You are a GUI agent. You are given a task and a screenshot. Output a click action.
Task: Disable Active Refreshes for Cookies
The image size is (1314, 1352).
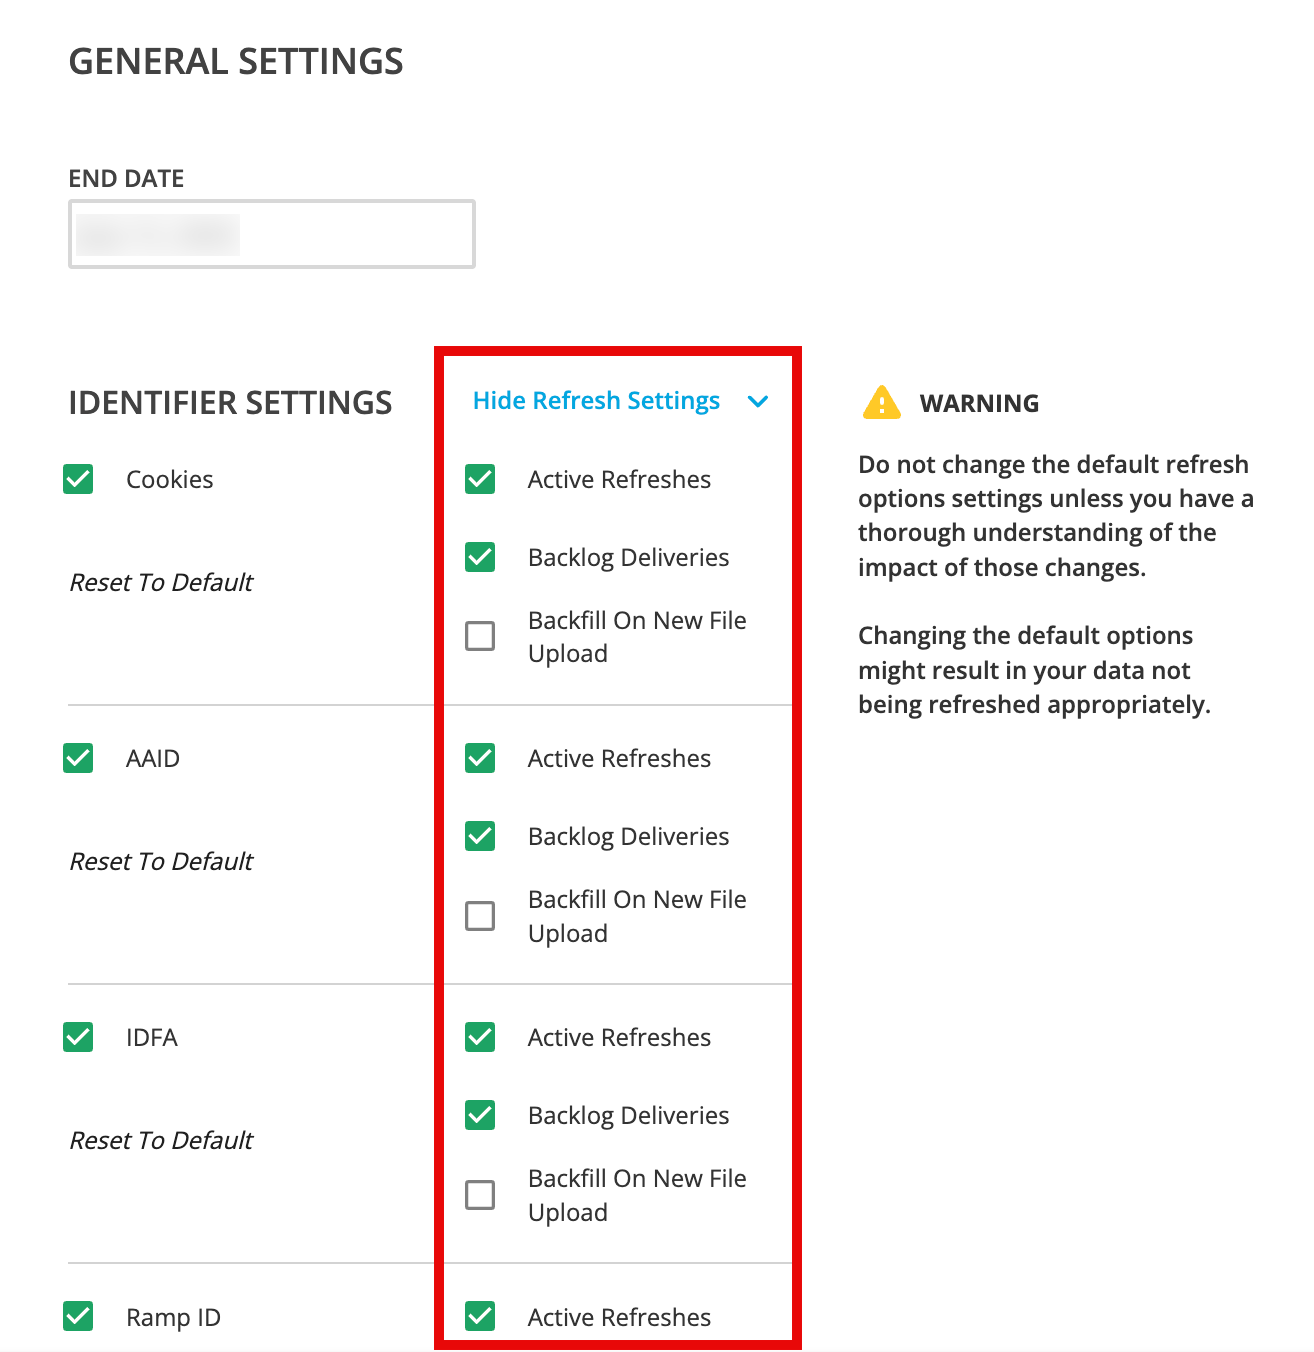click(x=480, y=479)
